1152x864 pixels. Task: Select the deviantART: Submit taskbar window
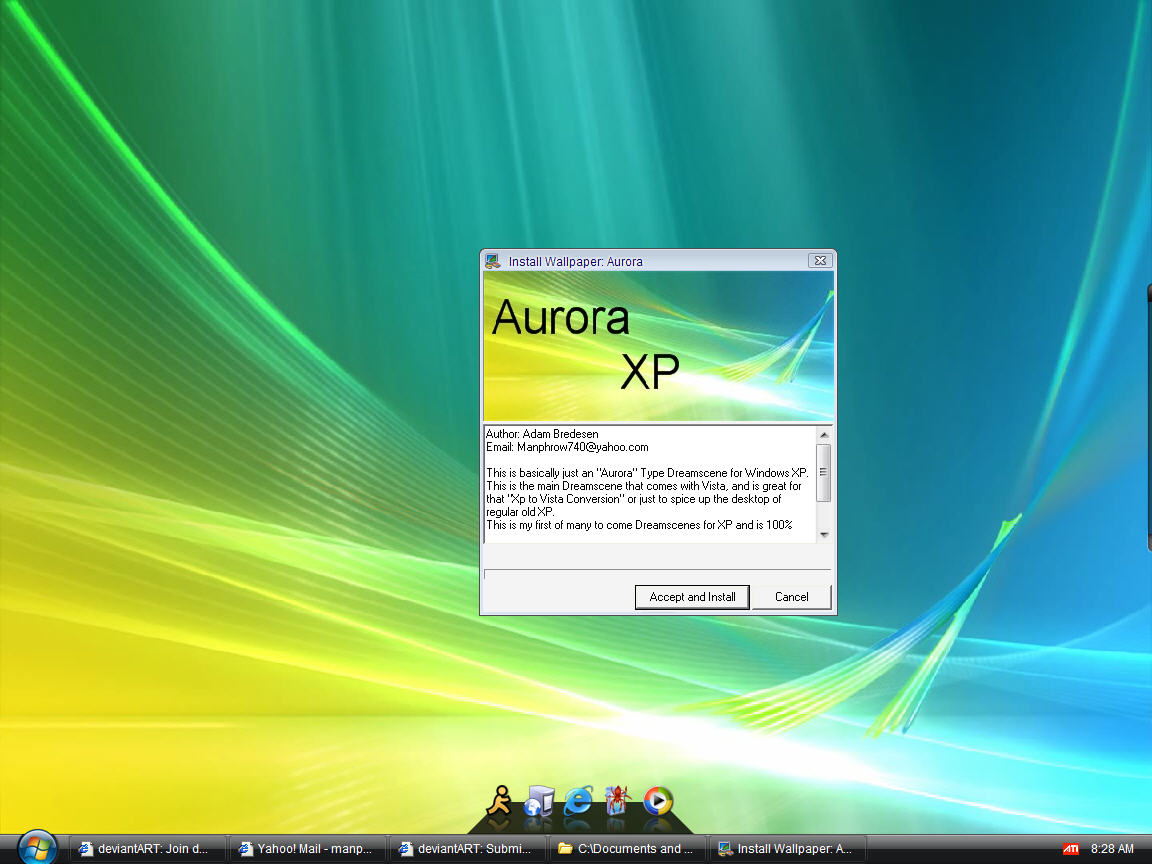click(465, 848)
